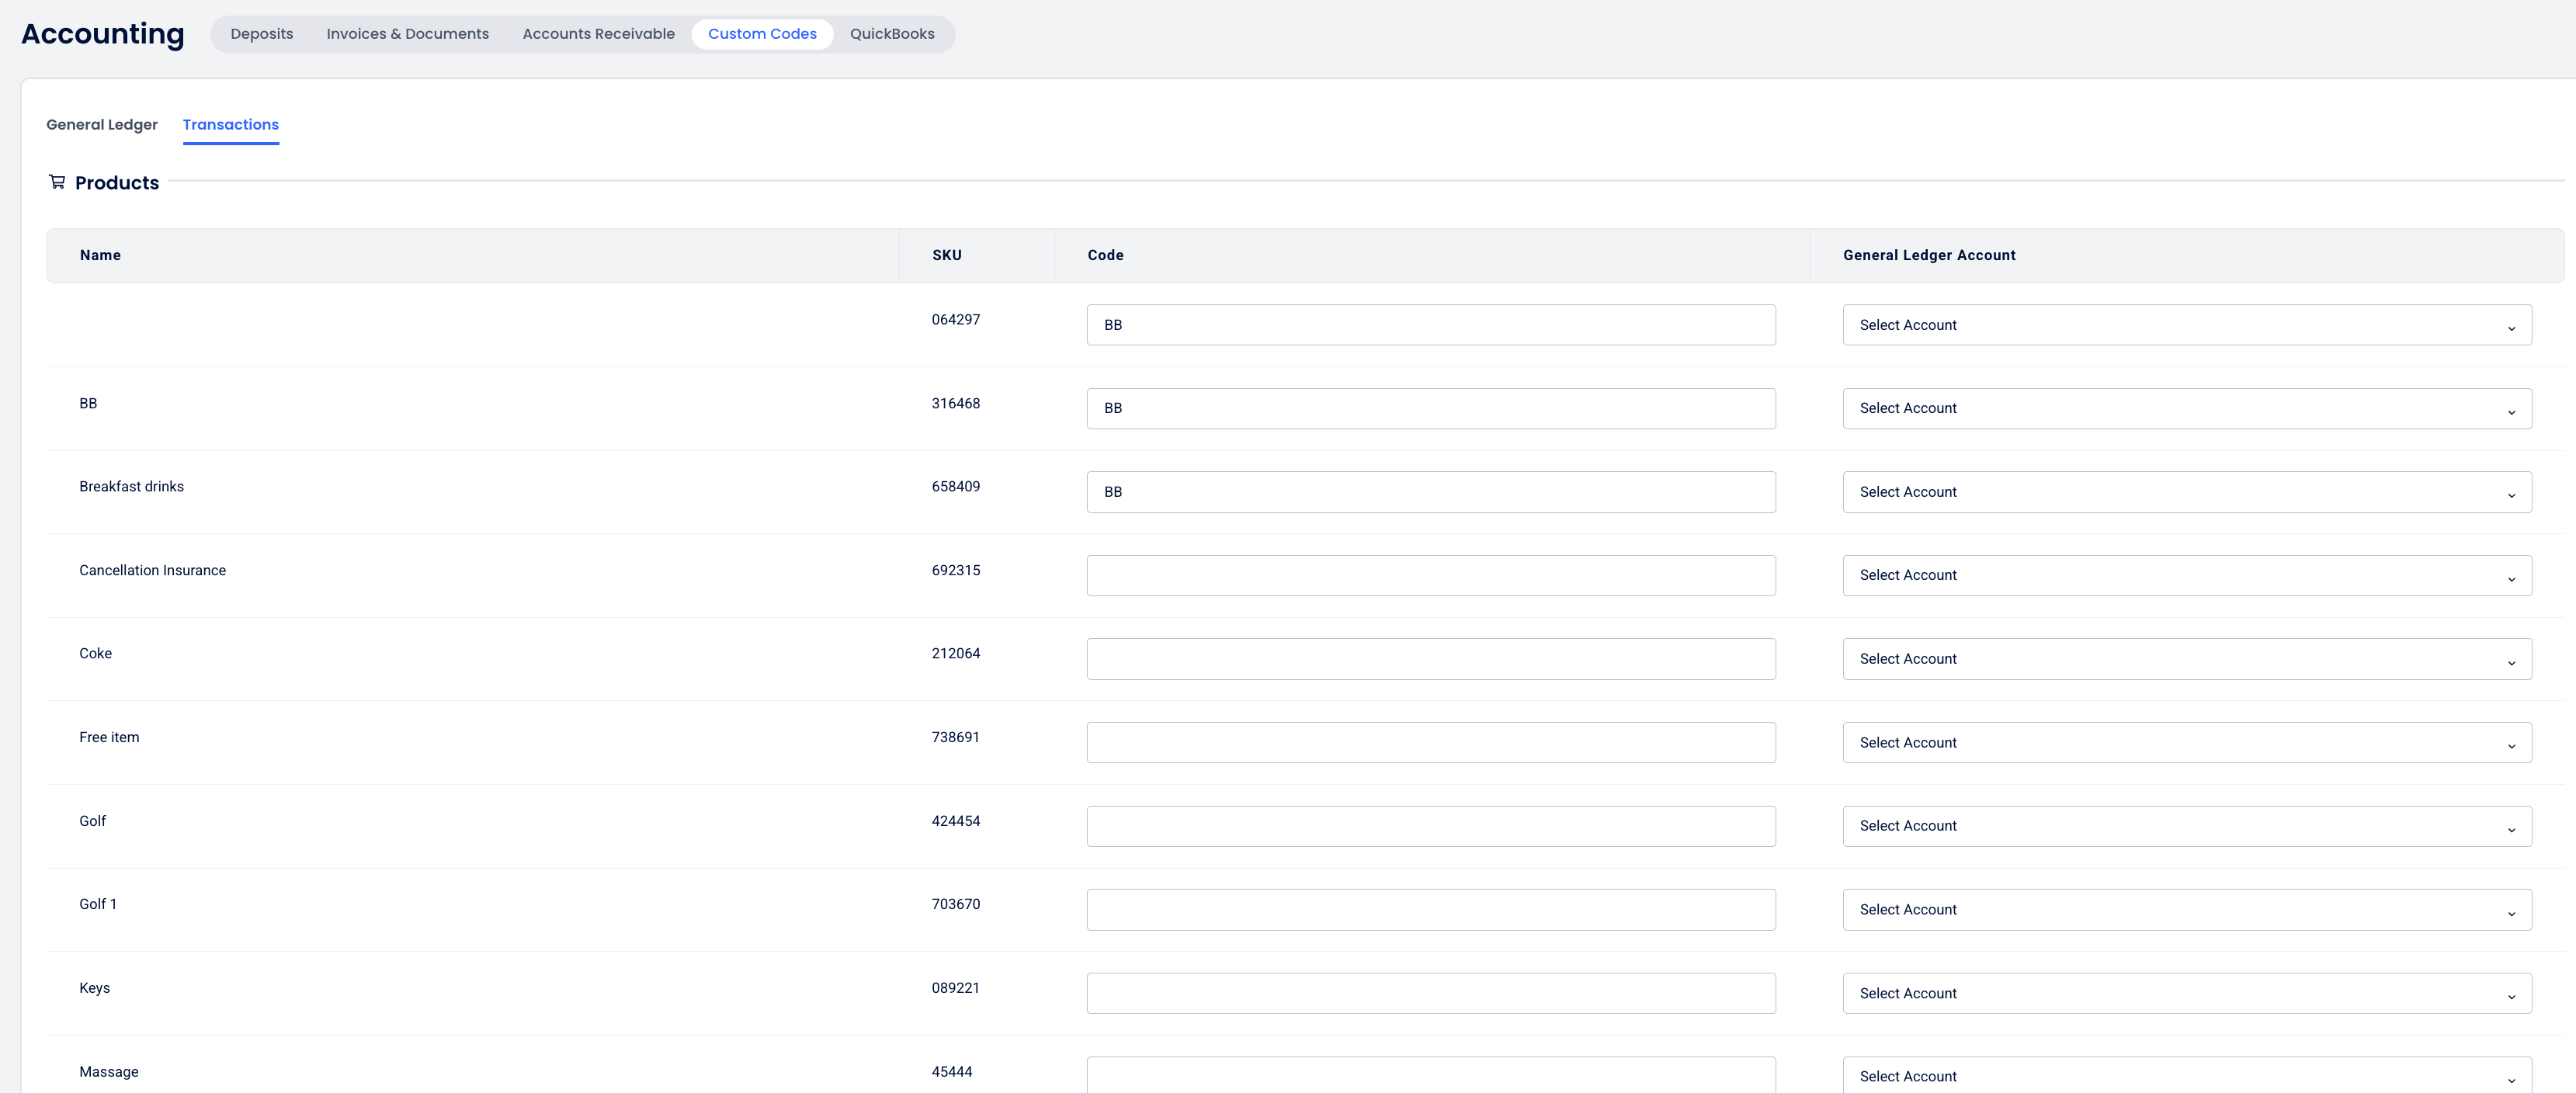
Task: Click the Code field for BB product
Action: [1430, 408]
